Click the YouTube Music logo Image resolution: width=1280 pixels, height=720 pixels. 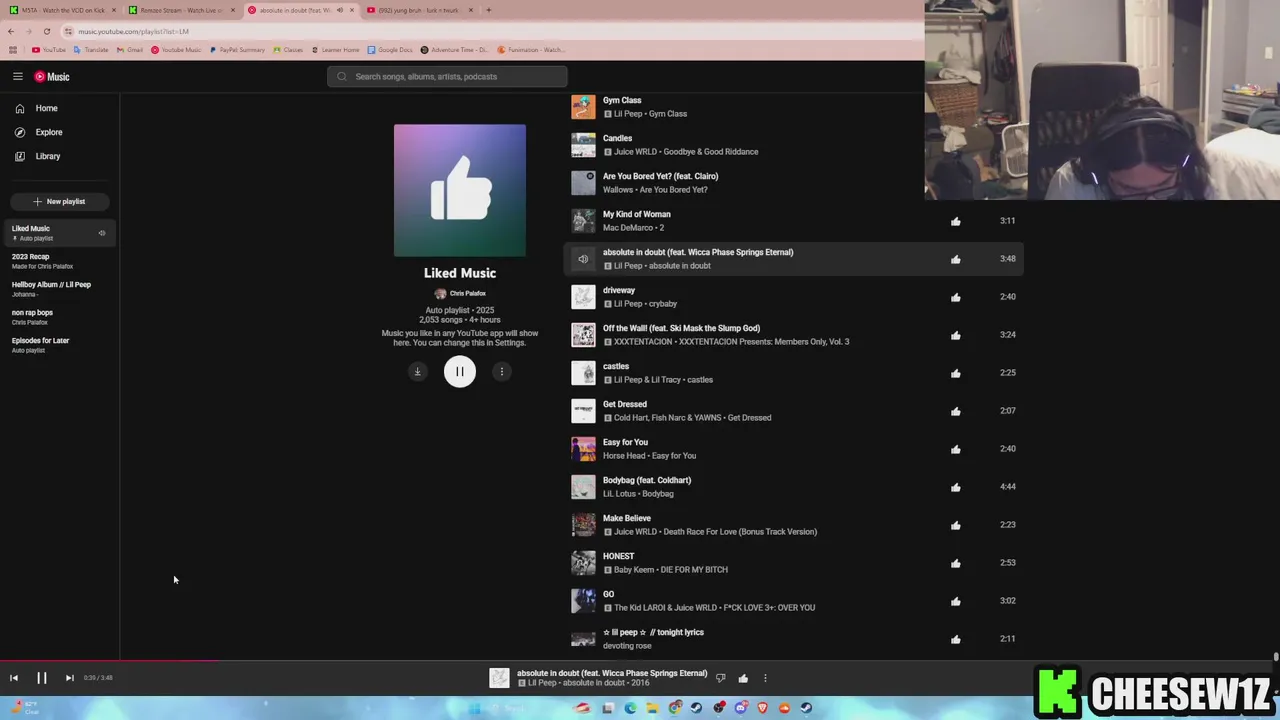pos(52,77)
